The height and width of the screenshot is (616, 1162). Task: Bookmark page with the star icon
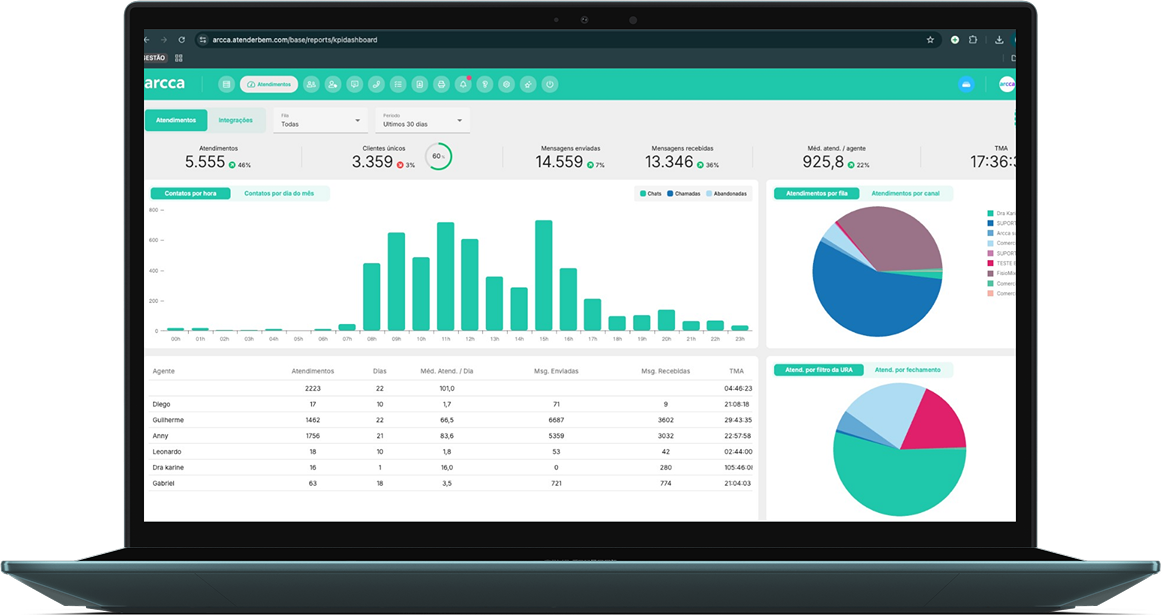930,40
